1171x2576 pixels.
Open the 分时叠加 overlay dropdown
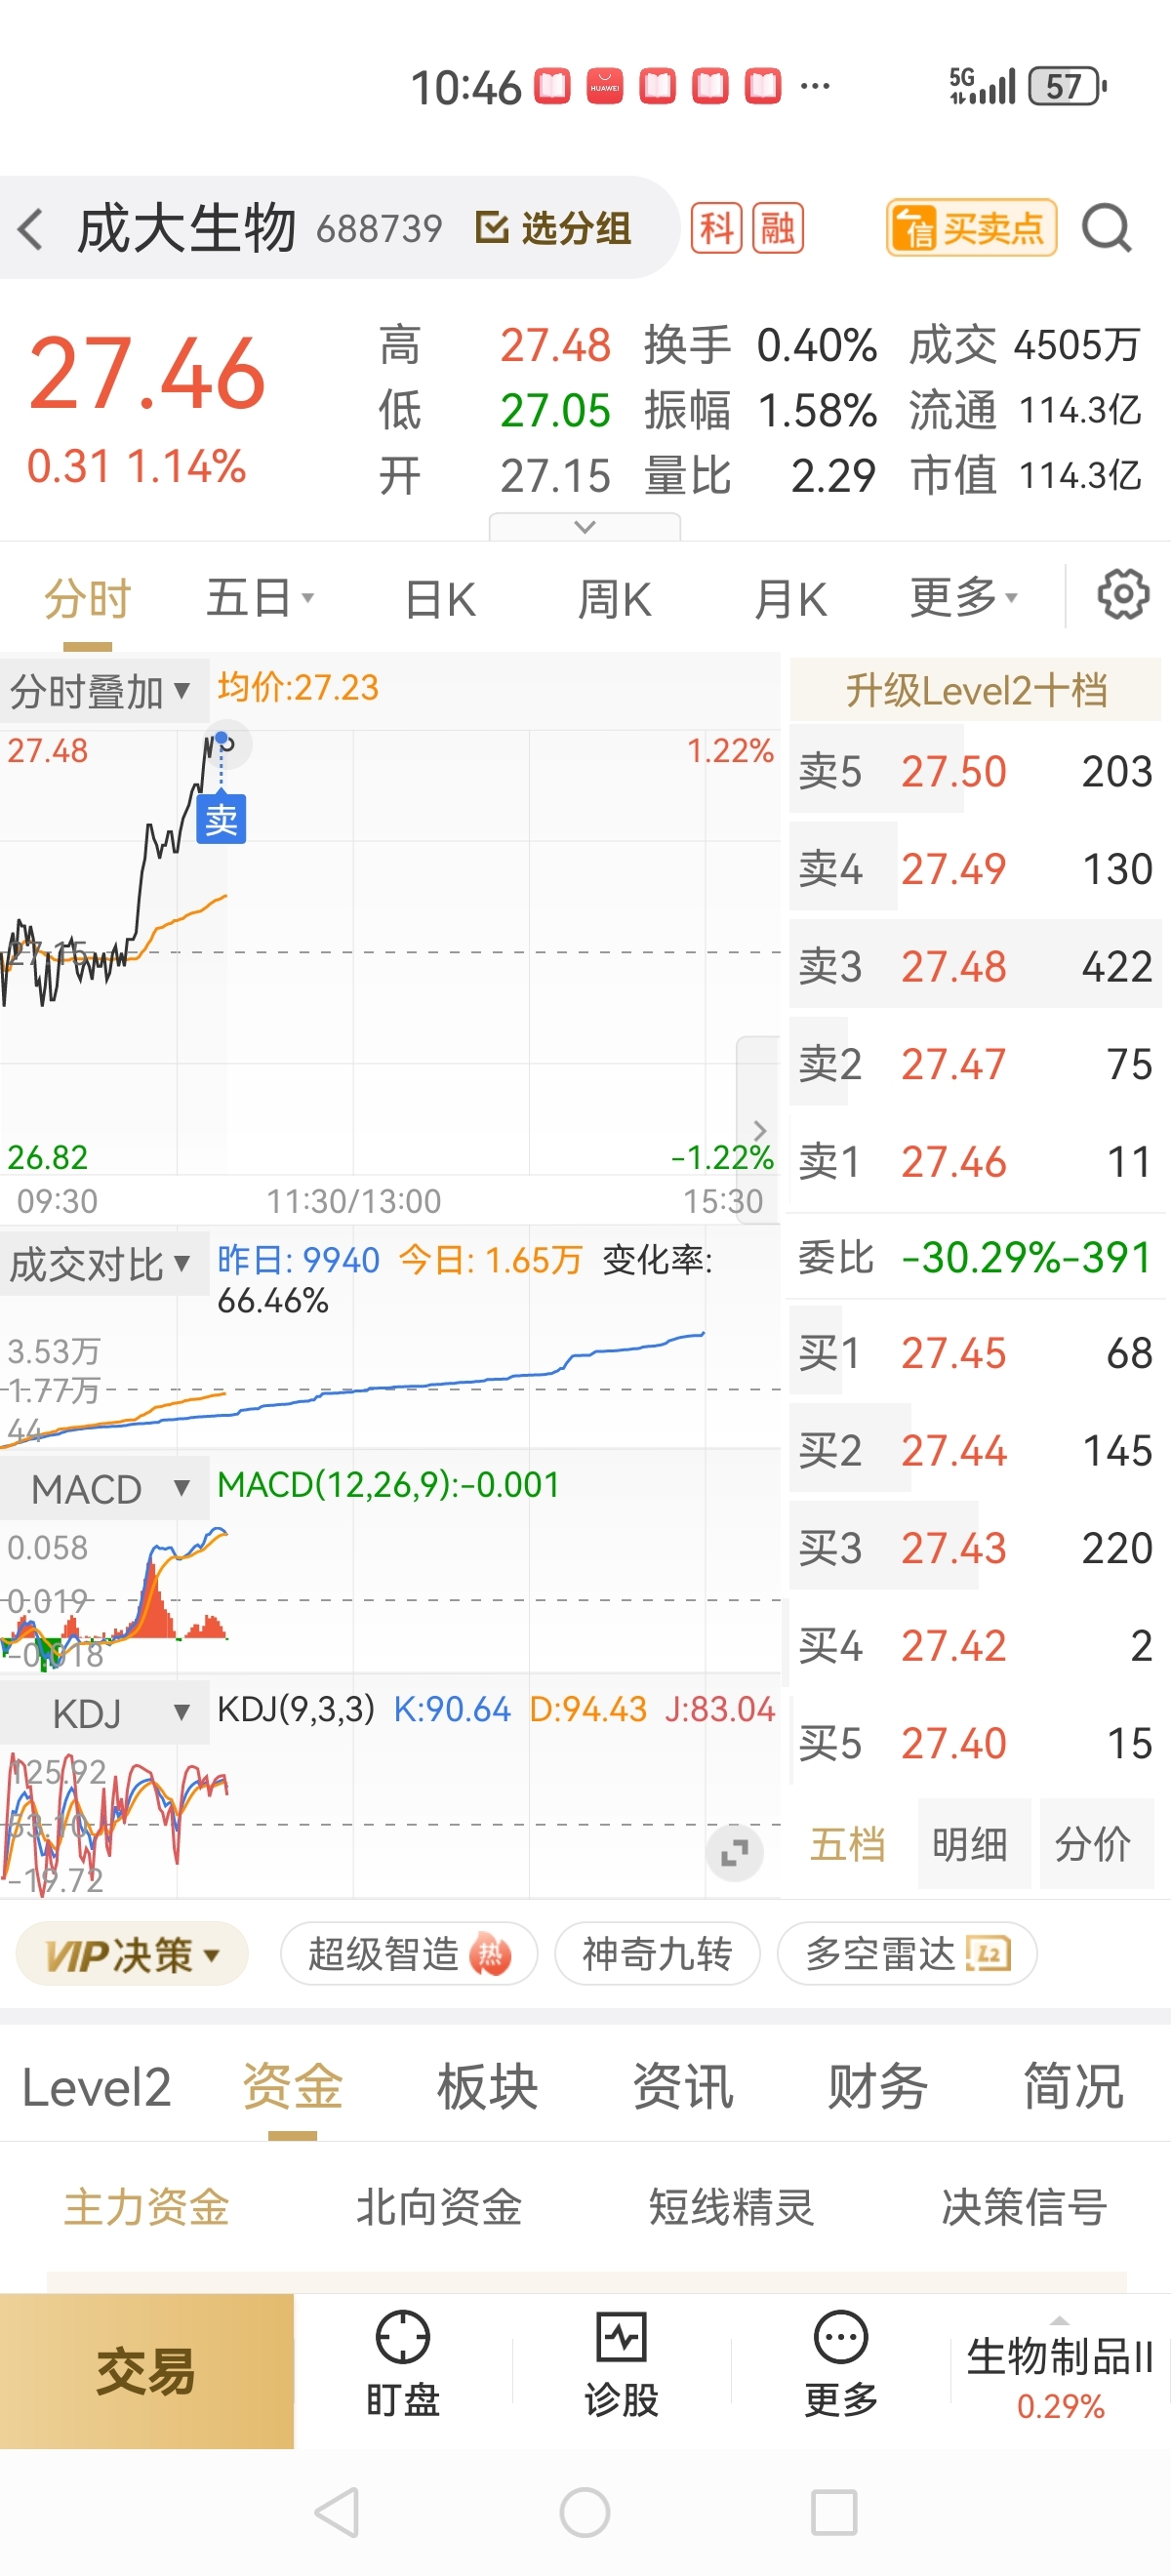(103, 691)
